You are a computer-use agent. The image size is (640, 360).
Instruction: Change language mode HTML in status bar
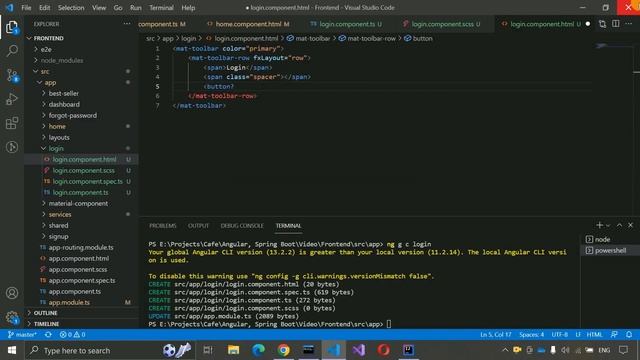pyautogui.click(x=594, y=335)
